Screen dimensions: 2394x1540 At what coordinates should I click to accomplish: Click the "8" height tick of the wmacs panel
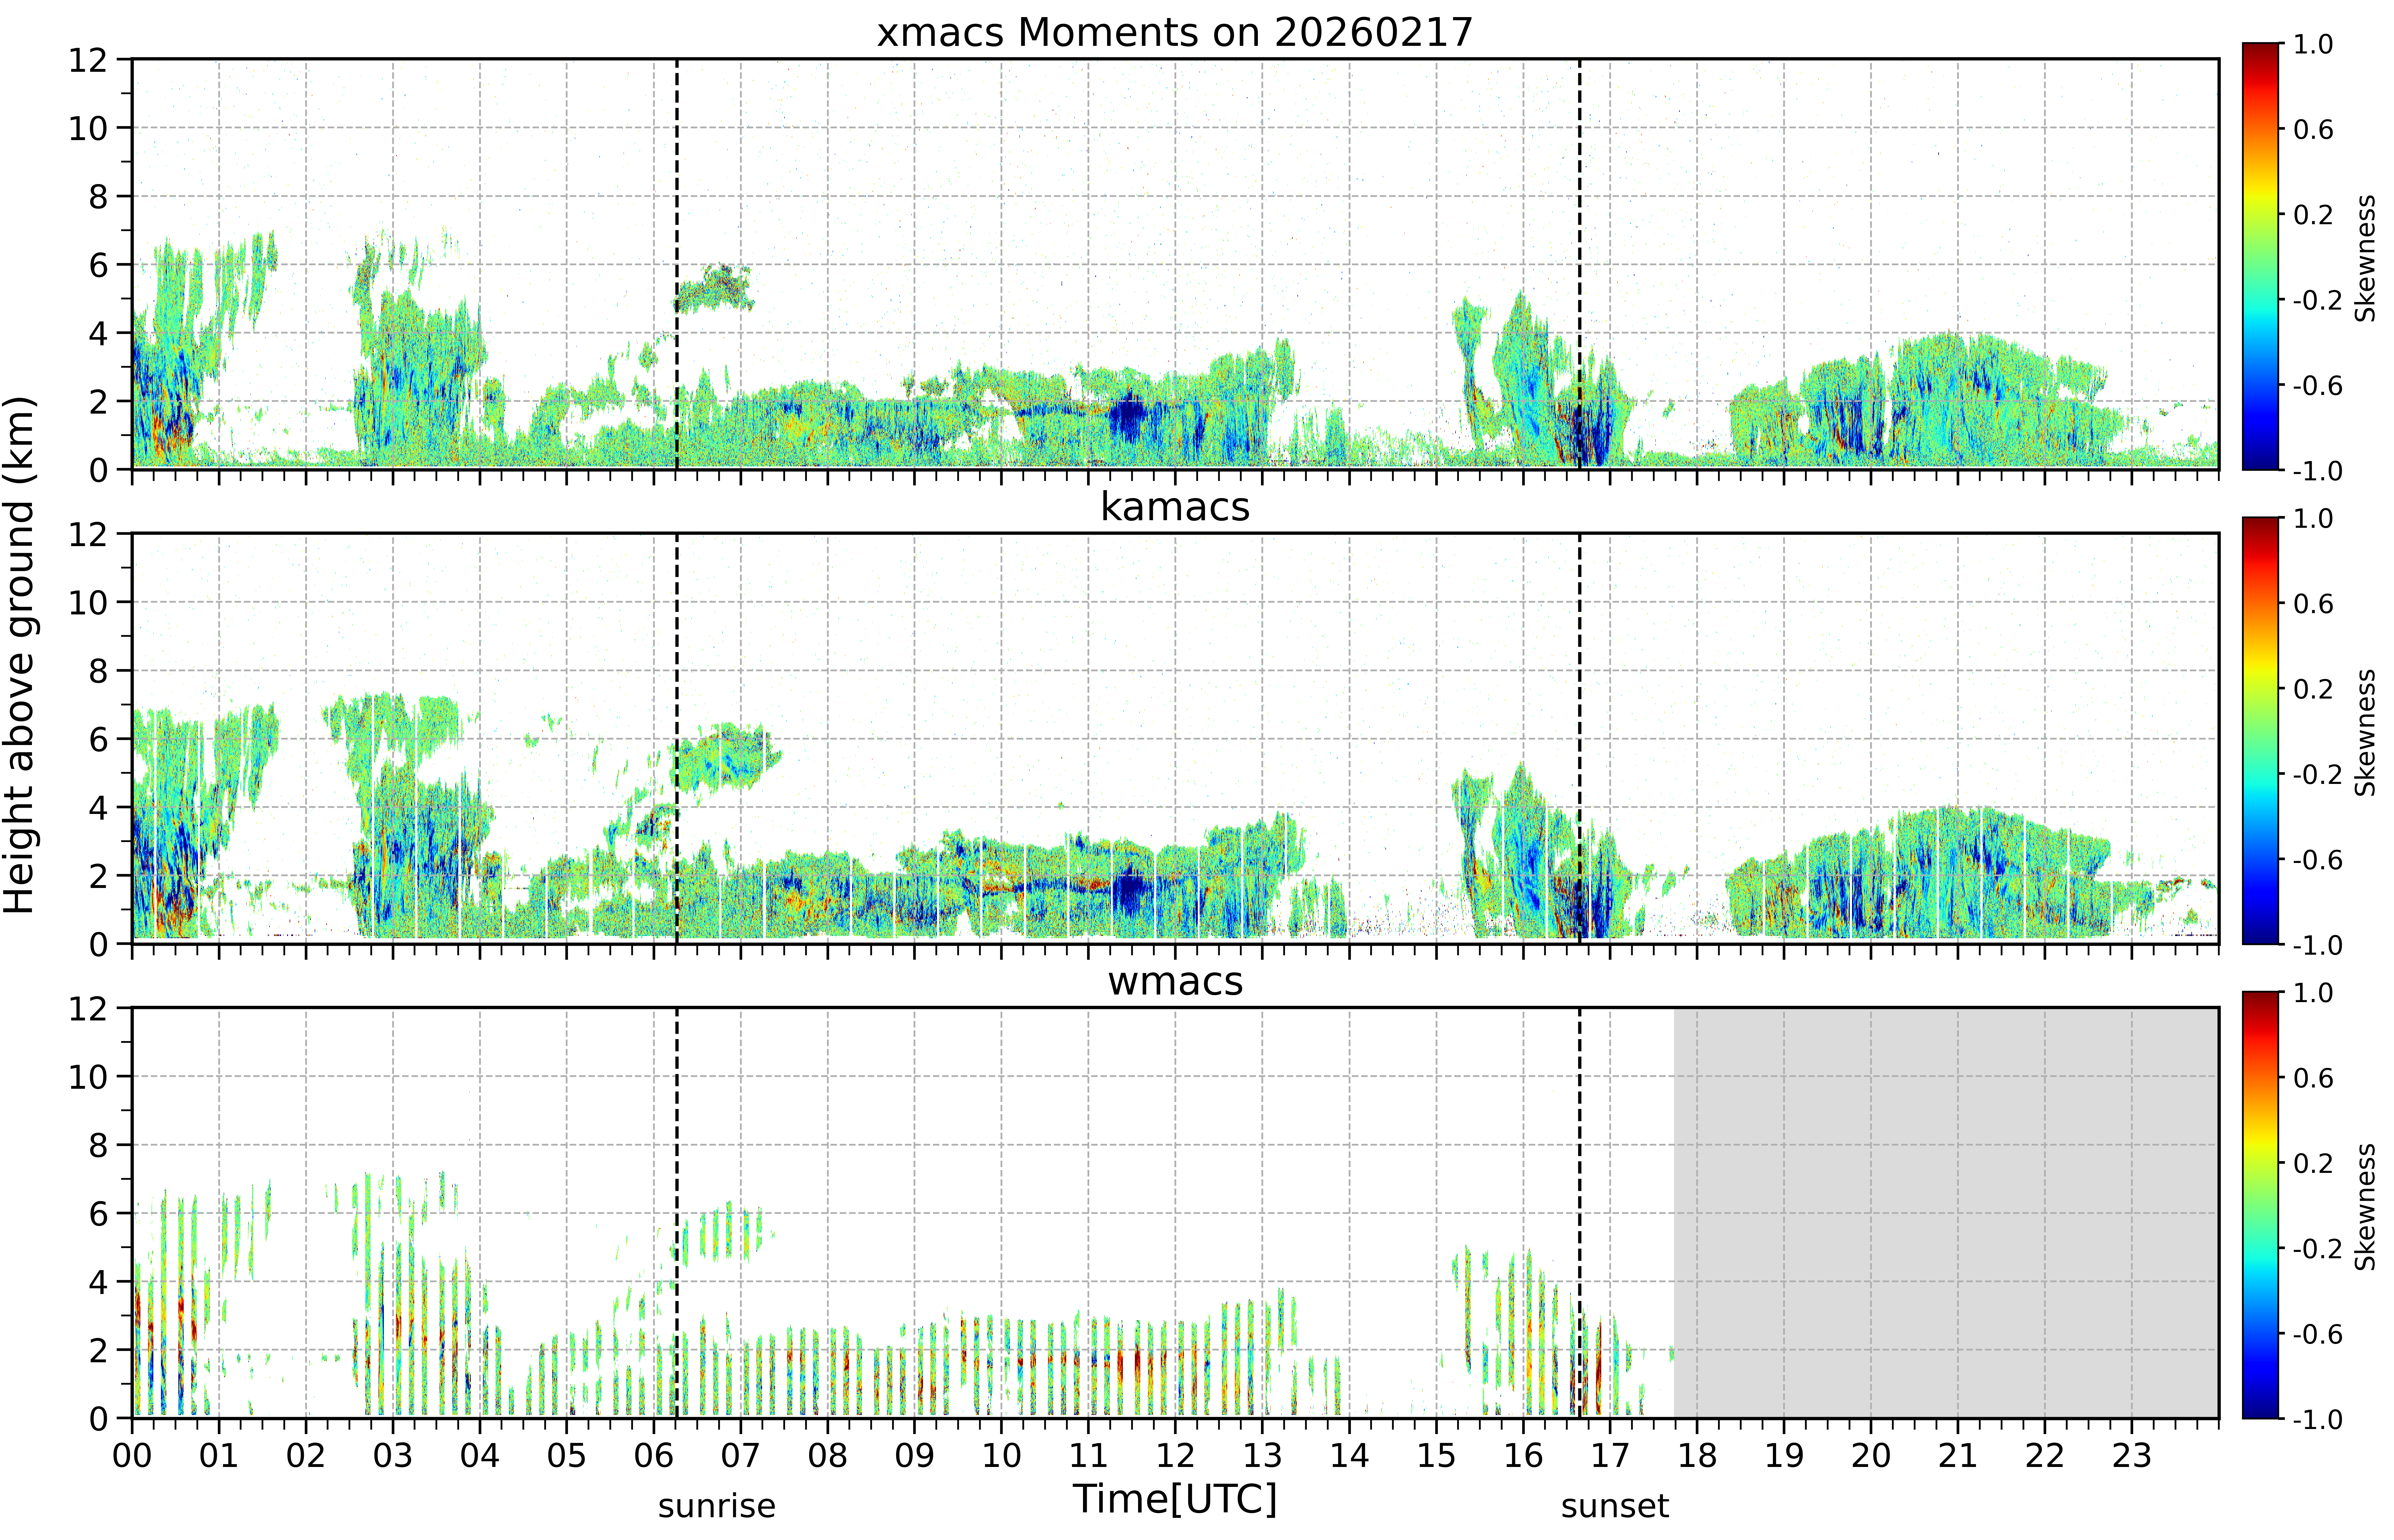[98, 1145]
